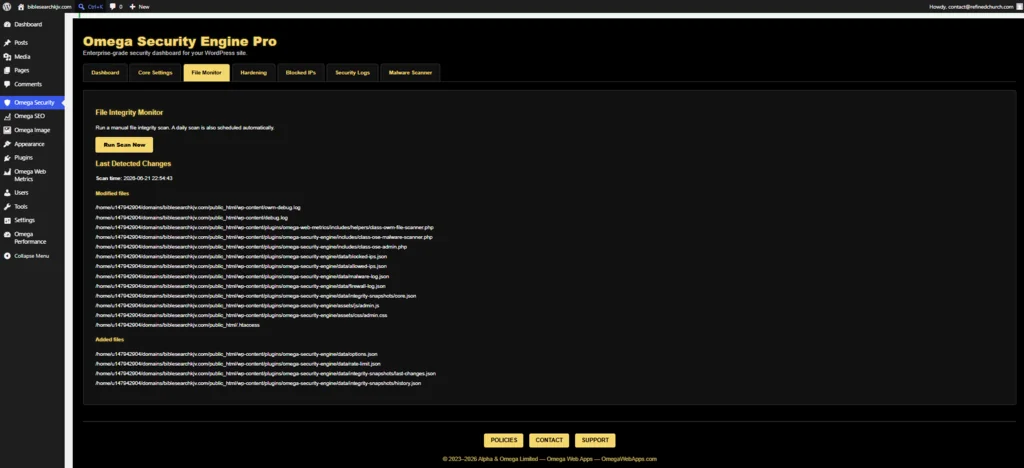Click the admin bar comments bubble showing 0
Viewport: 1024px width, 468px height.
116,7
